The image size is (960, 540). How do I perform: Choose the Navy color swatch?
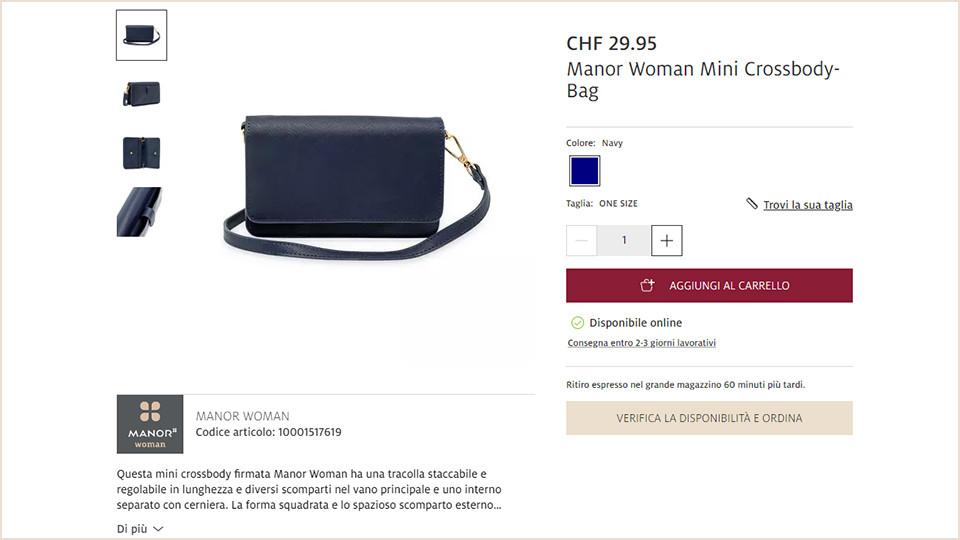coord(585,171)
